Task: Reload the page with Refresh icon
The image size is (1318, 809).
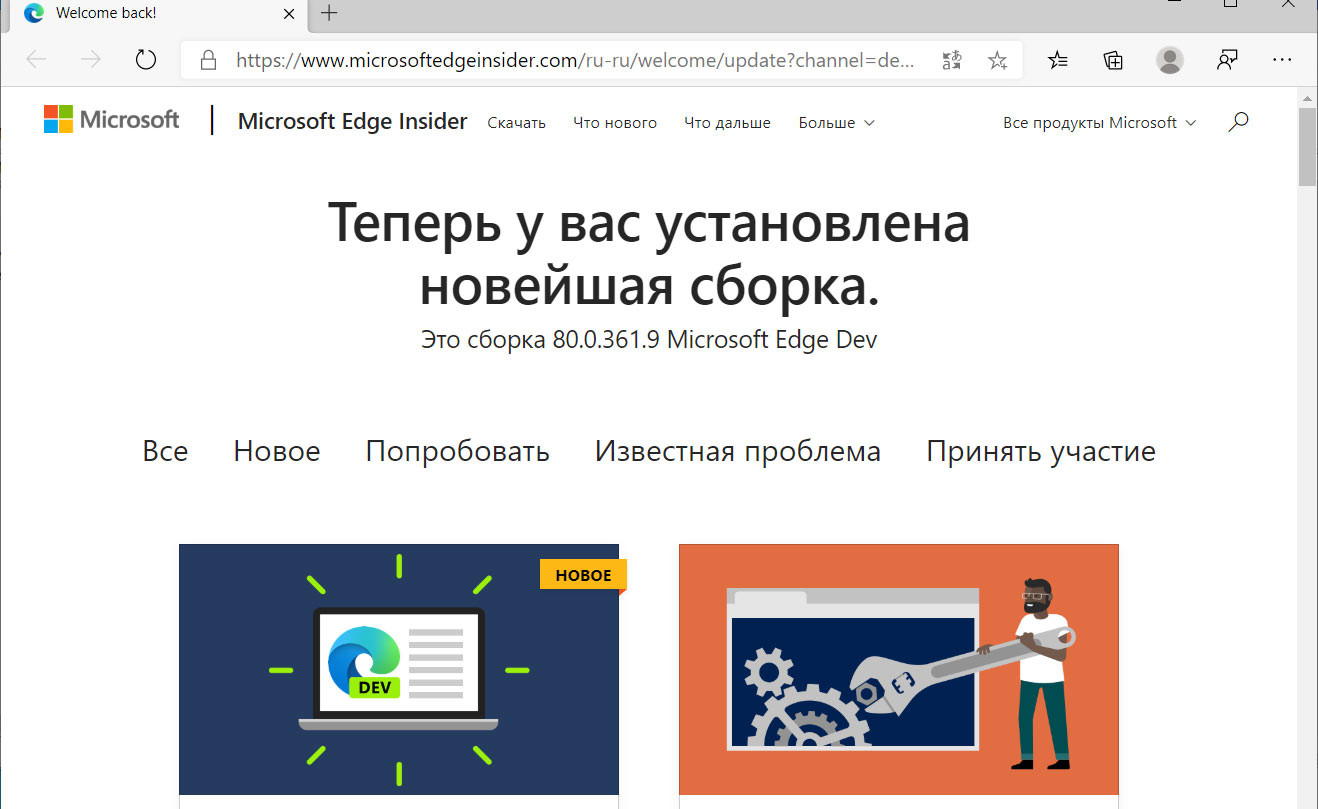Action: (146, 60)
